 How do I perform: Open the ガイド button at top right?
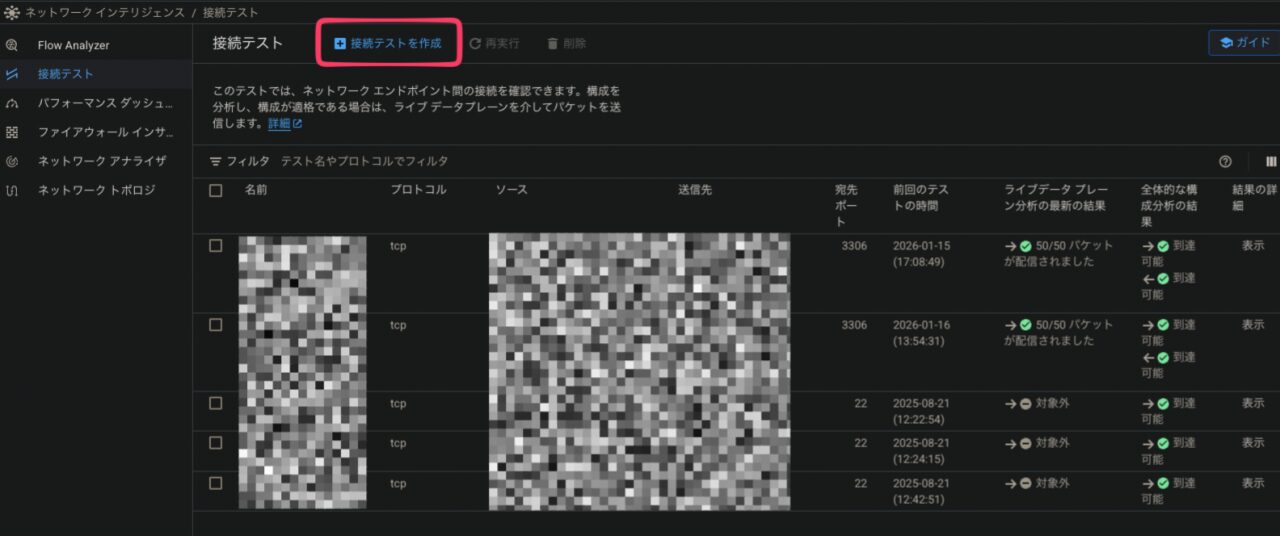pos(1244,43)
